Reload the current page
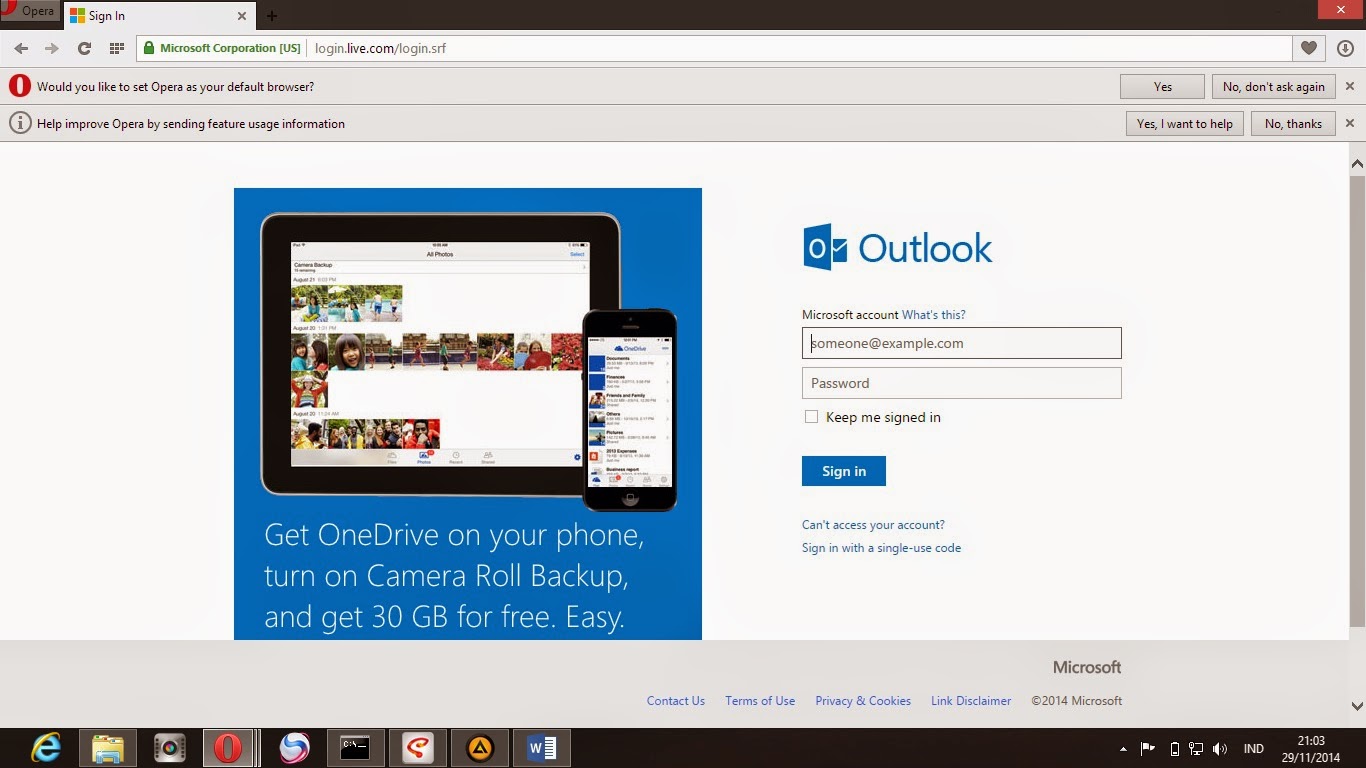The image size is (1366, 768). coord(84,47)
